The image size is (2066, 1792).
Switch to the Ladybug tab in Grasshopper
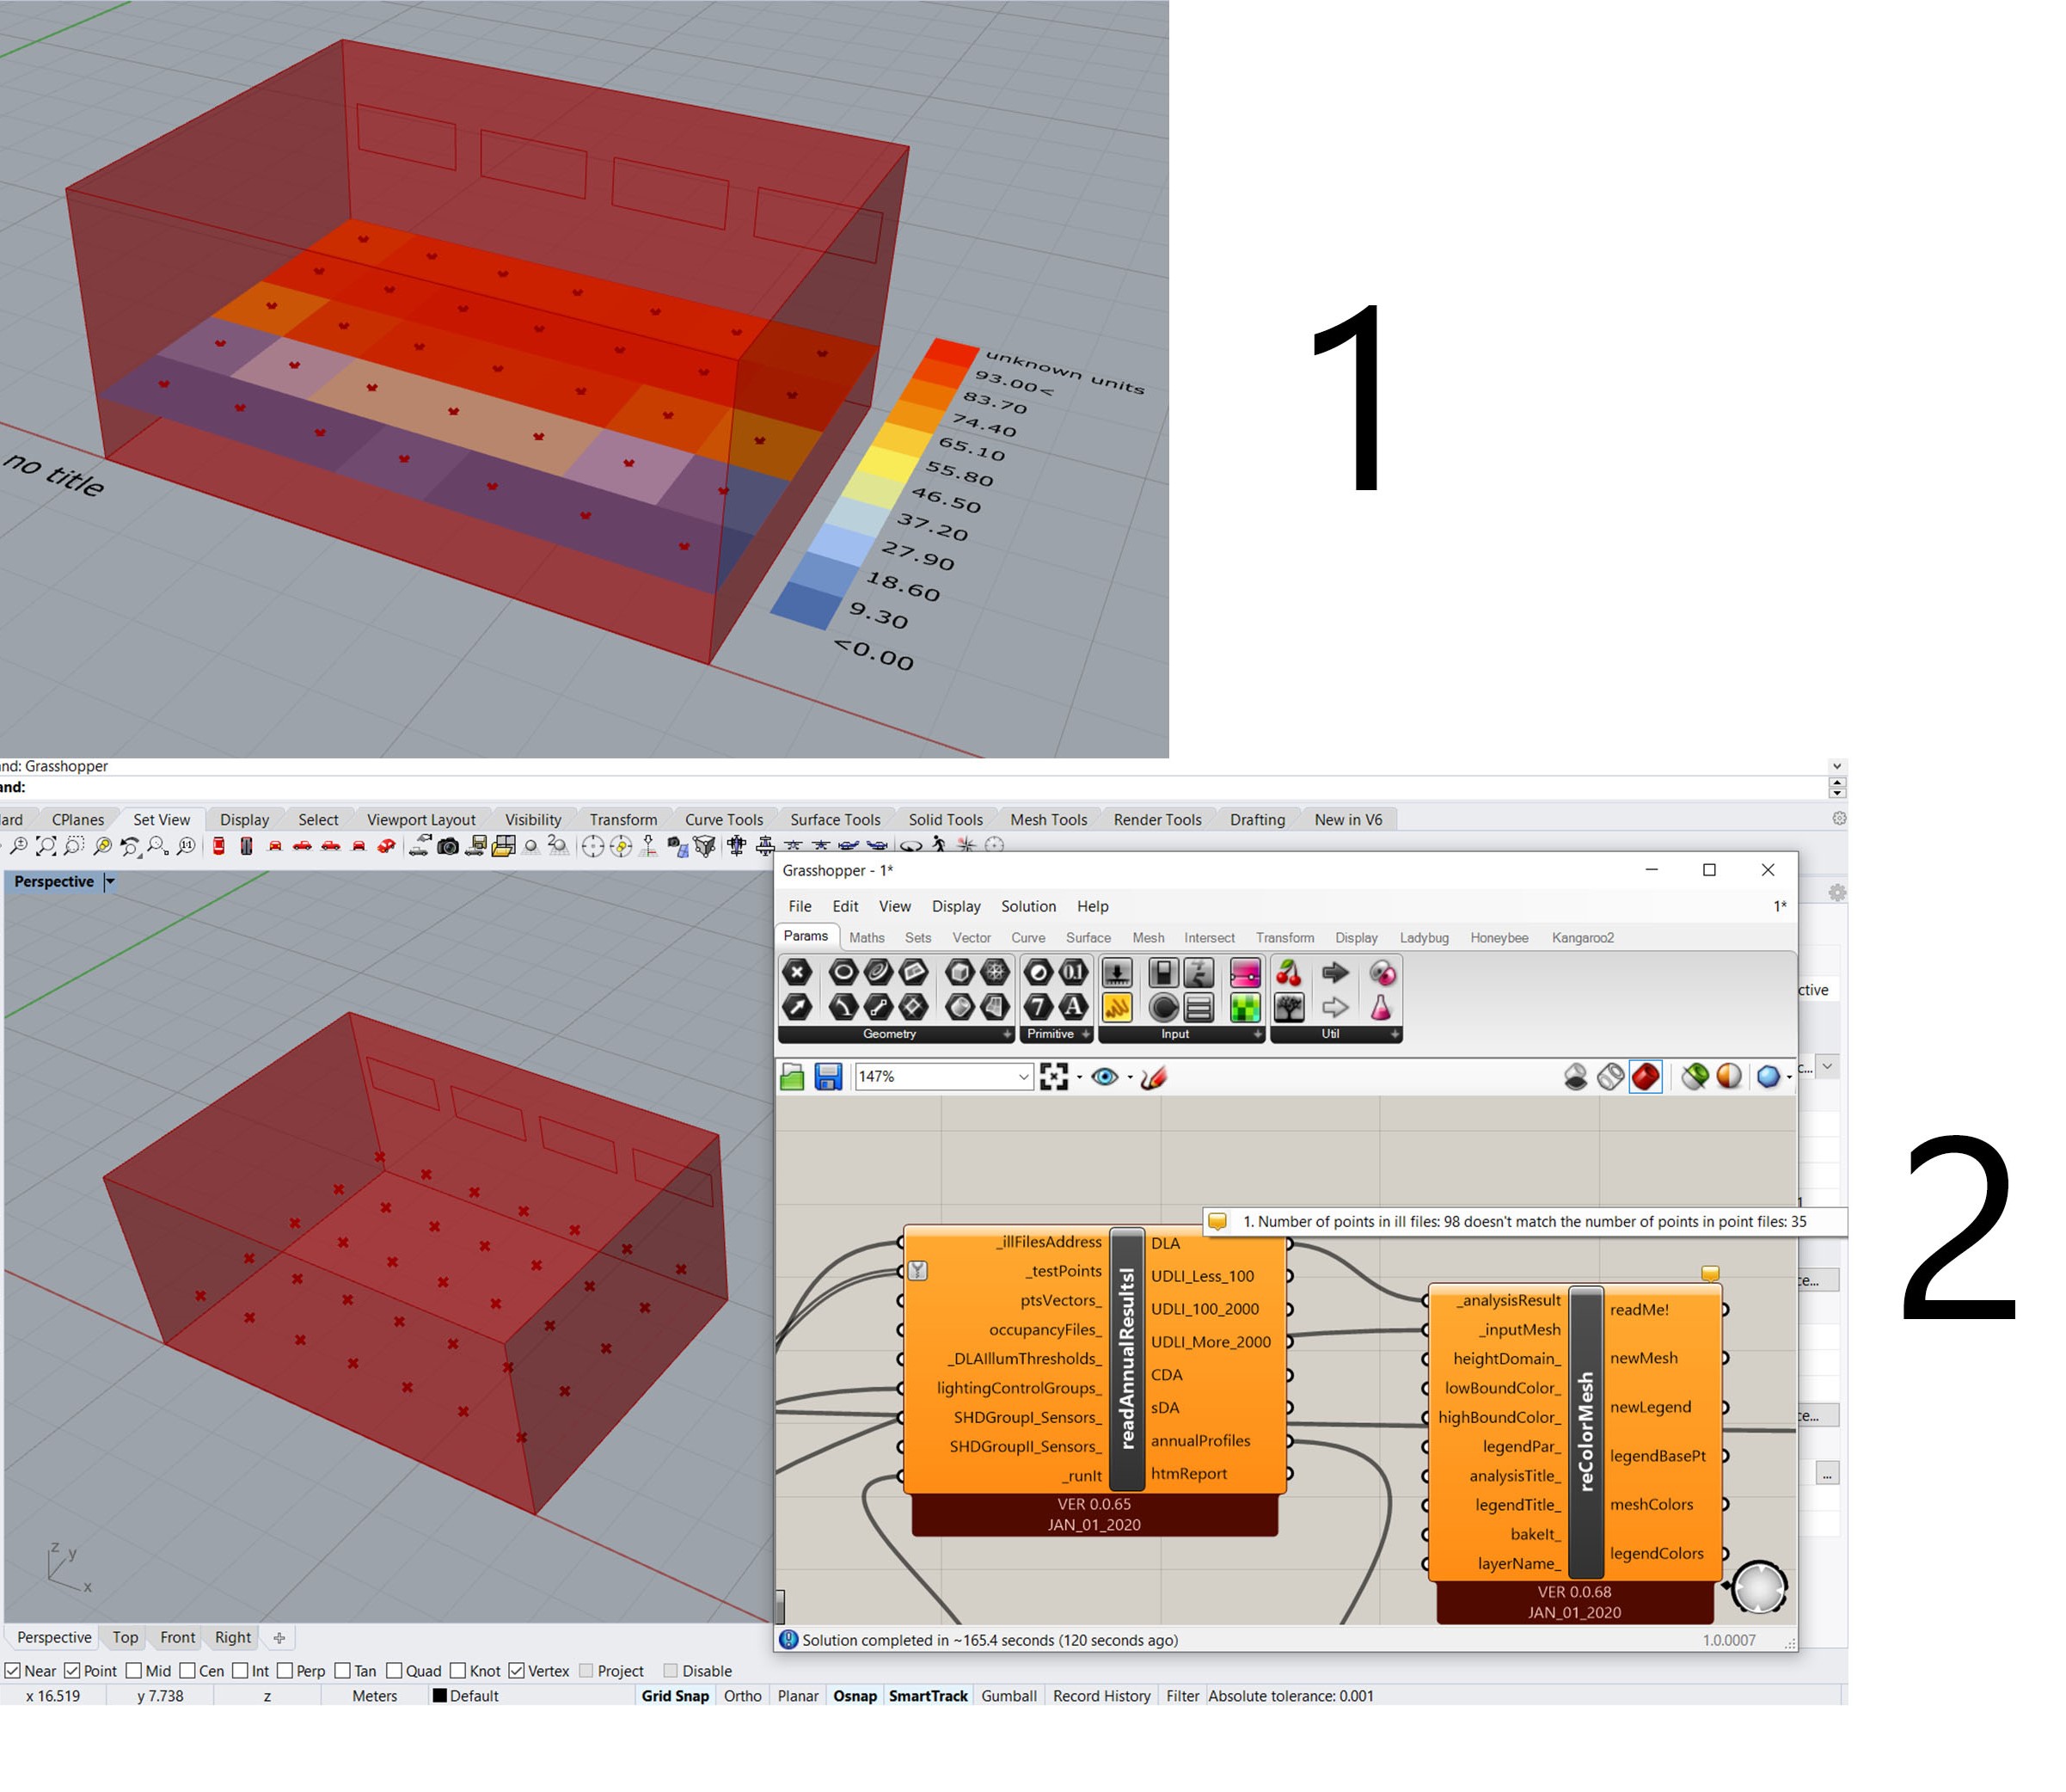pyautogui.click(x=1425, y=938)
